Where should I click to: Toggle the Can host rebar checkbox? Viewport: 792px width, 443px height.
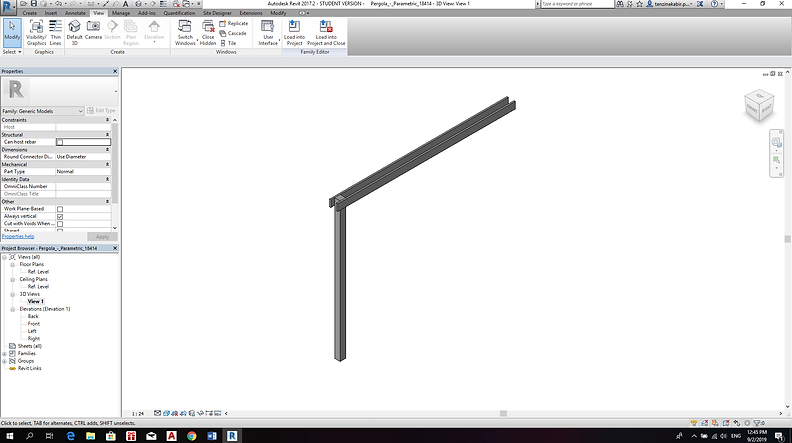60,142
